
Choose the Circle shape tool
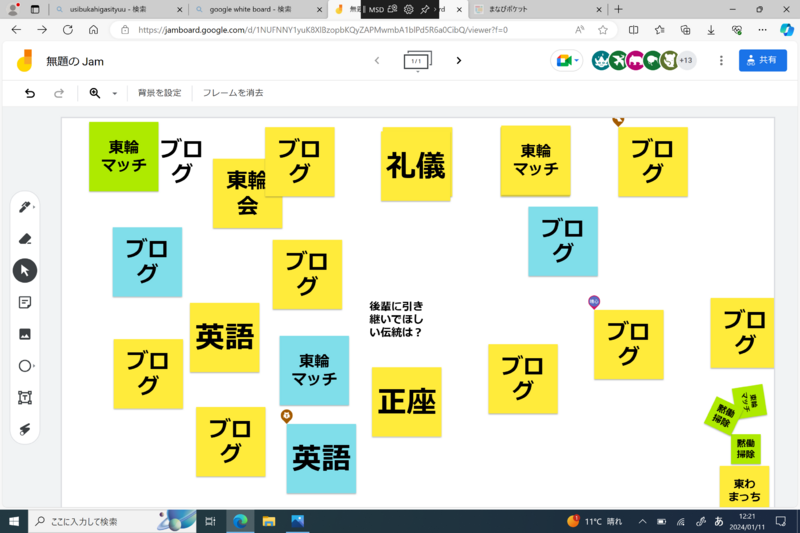[25, 366]
